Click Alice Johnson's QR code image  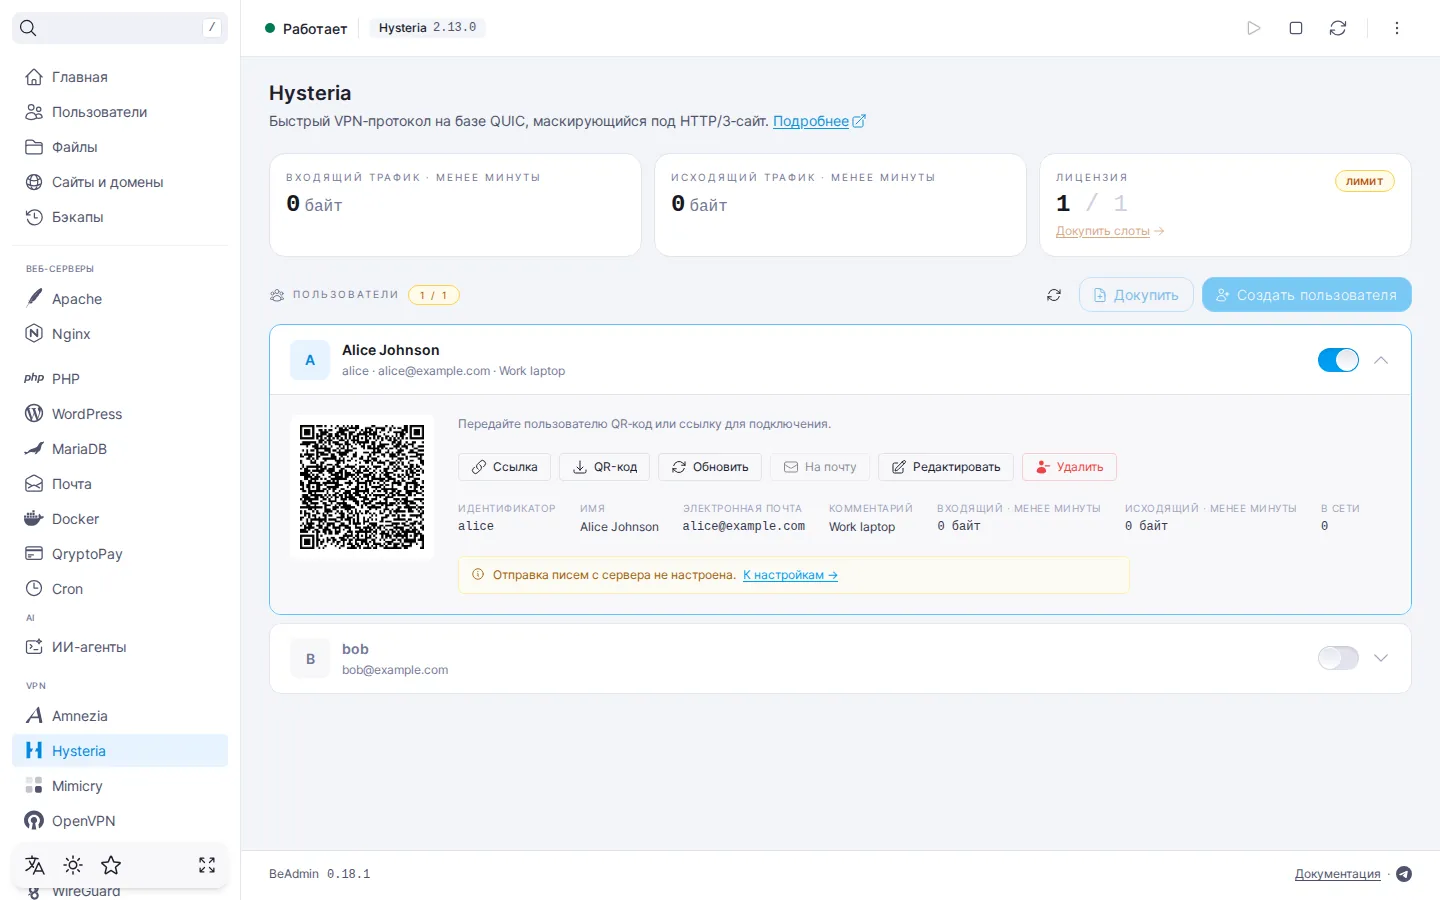click(362, 487)
